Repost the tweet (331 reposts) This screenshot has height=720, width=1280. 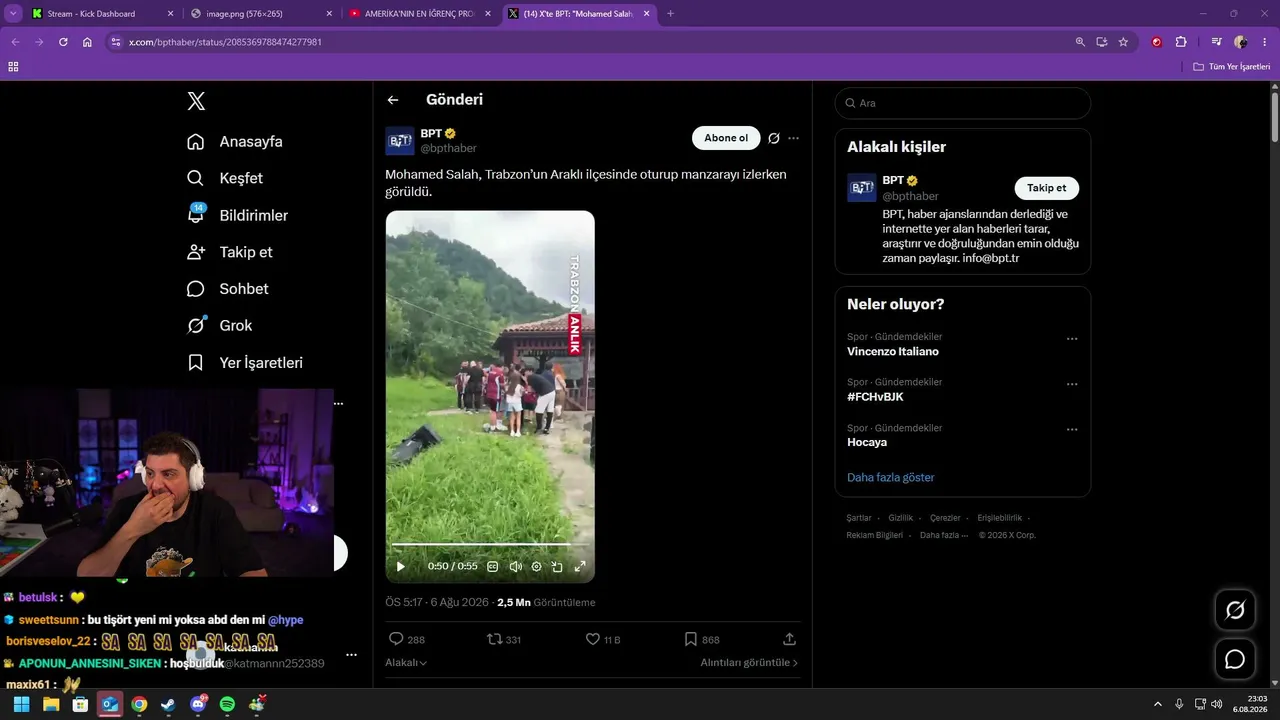point(503,639)
